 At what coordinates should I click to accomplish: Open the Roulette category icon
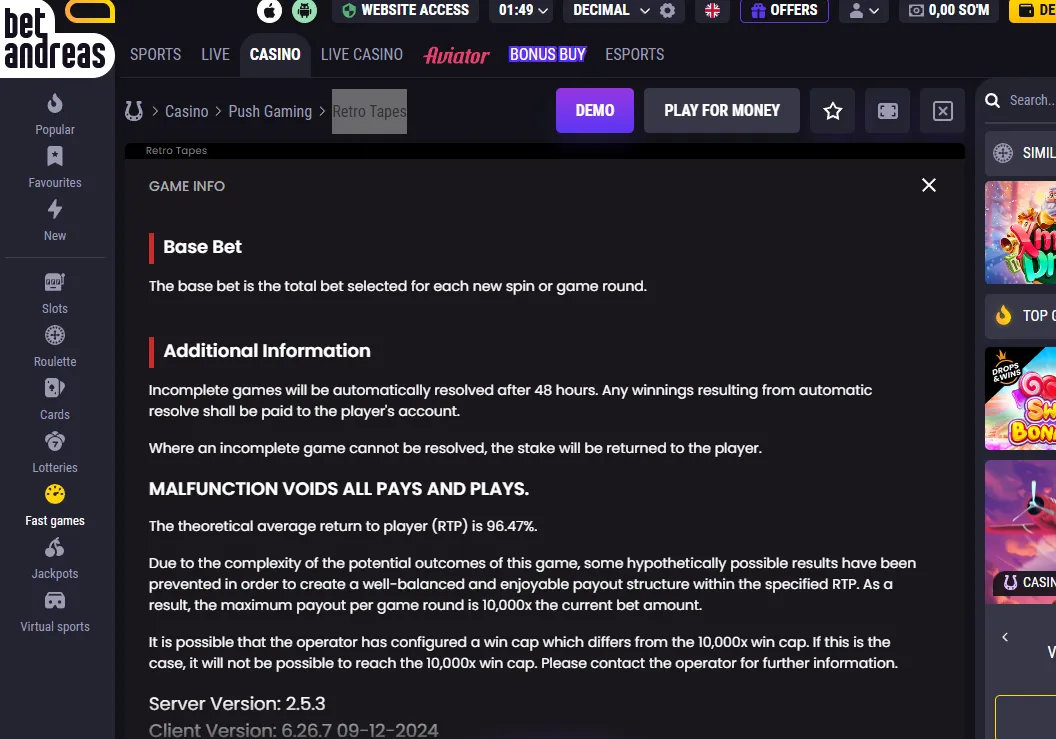pyautogui.click(x=55, y=335)
